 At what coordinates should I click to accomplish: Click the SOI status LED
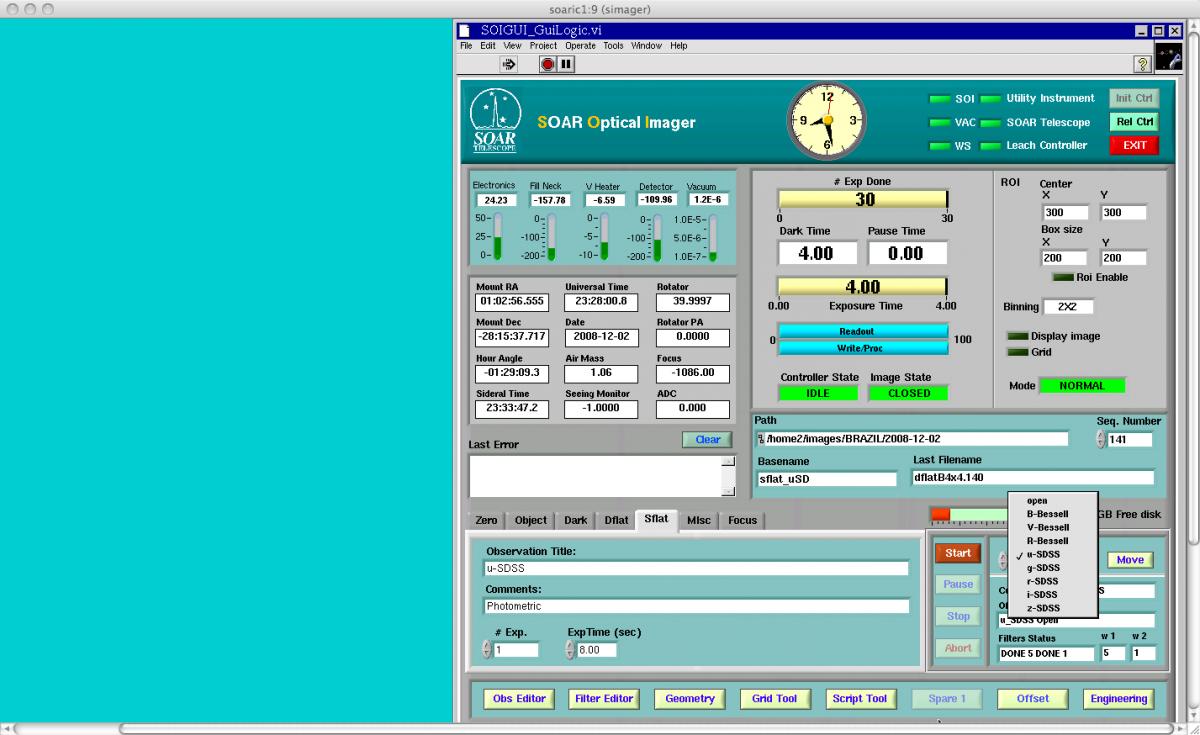pos(939,99)
